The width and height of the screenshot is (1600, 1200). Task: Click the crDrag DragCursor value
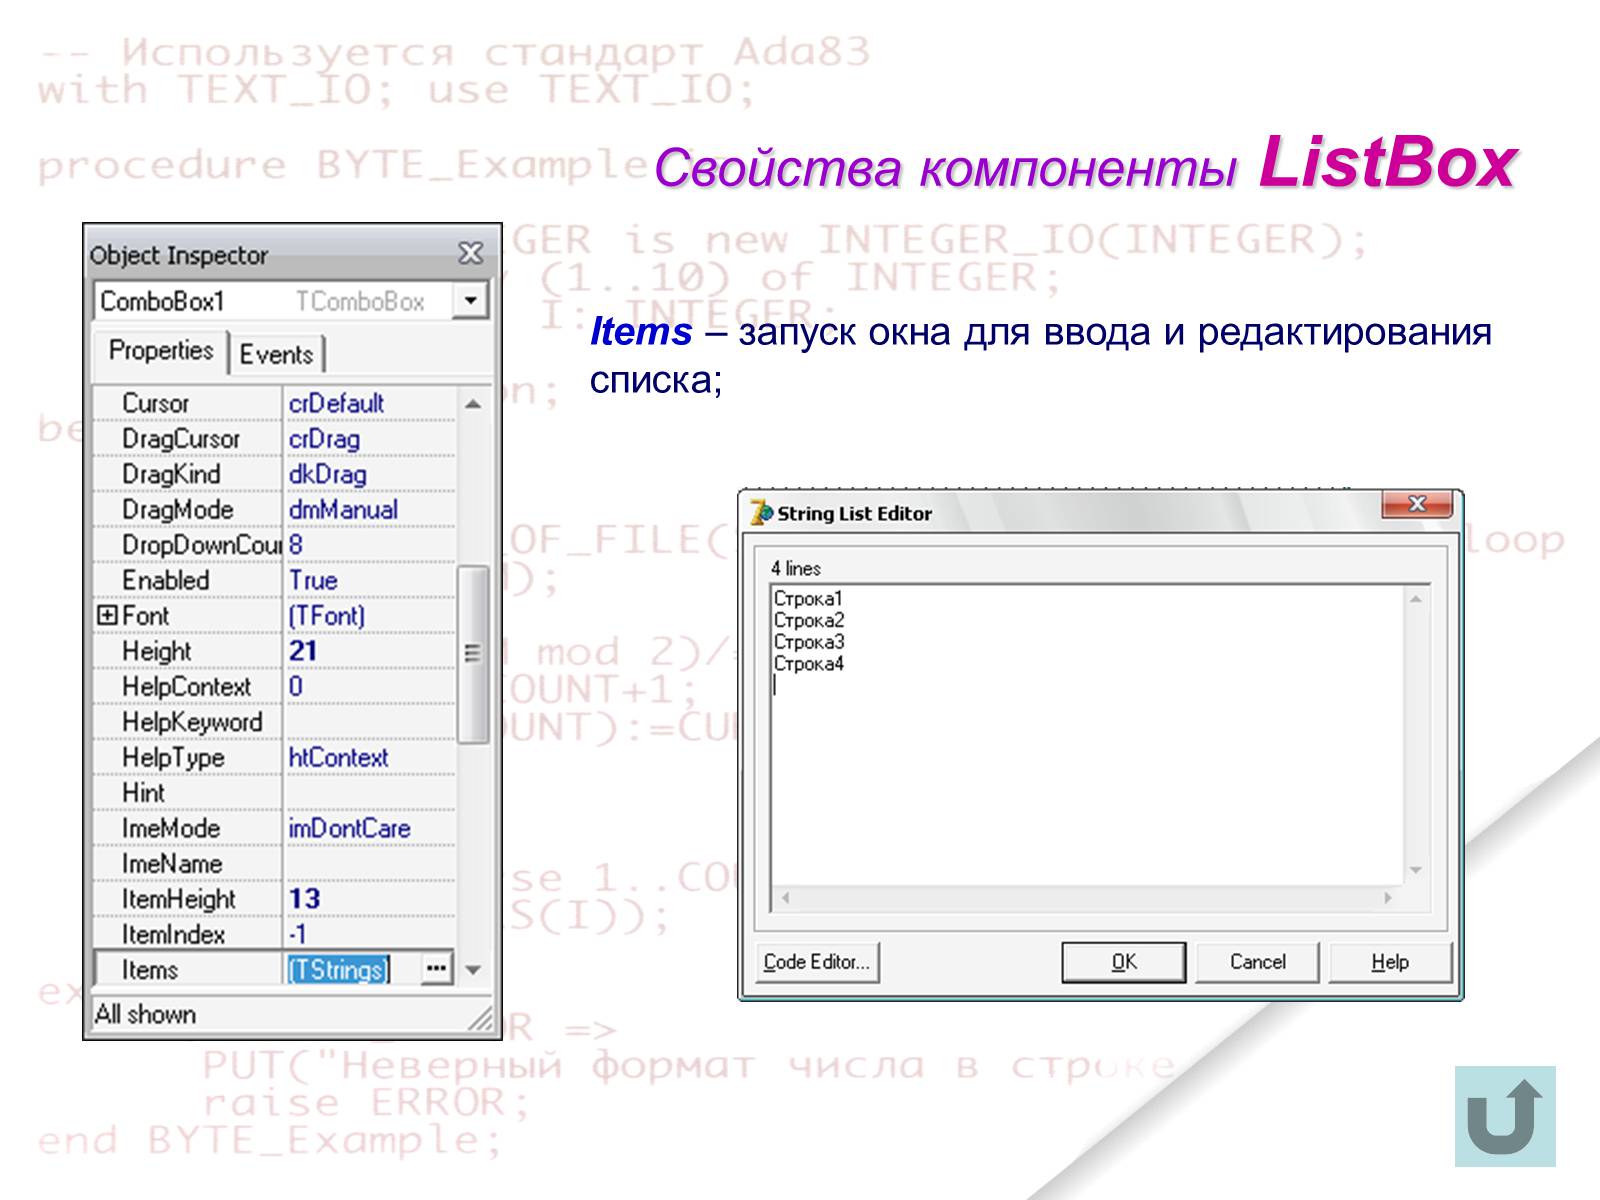tap(324, 439)
